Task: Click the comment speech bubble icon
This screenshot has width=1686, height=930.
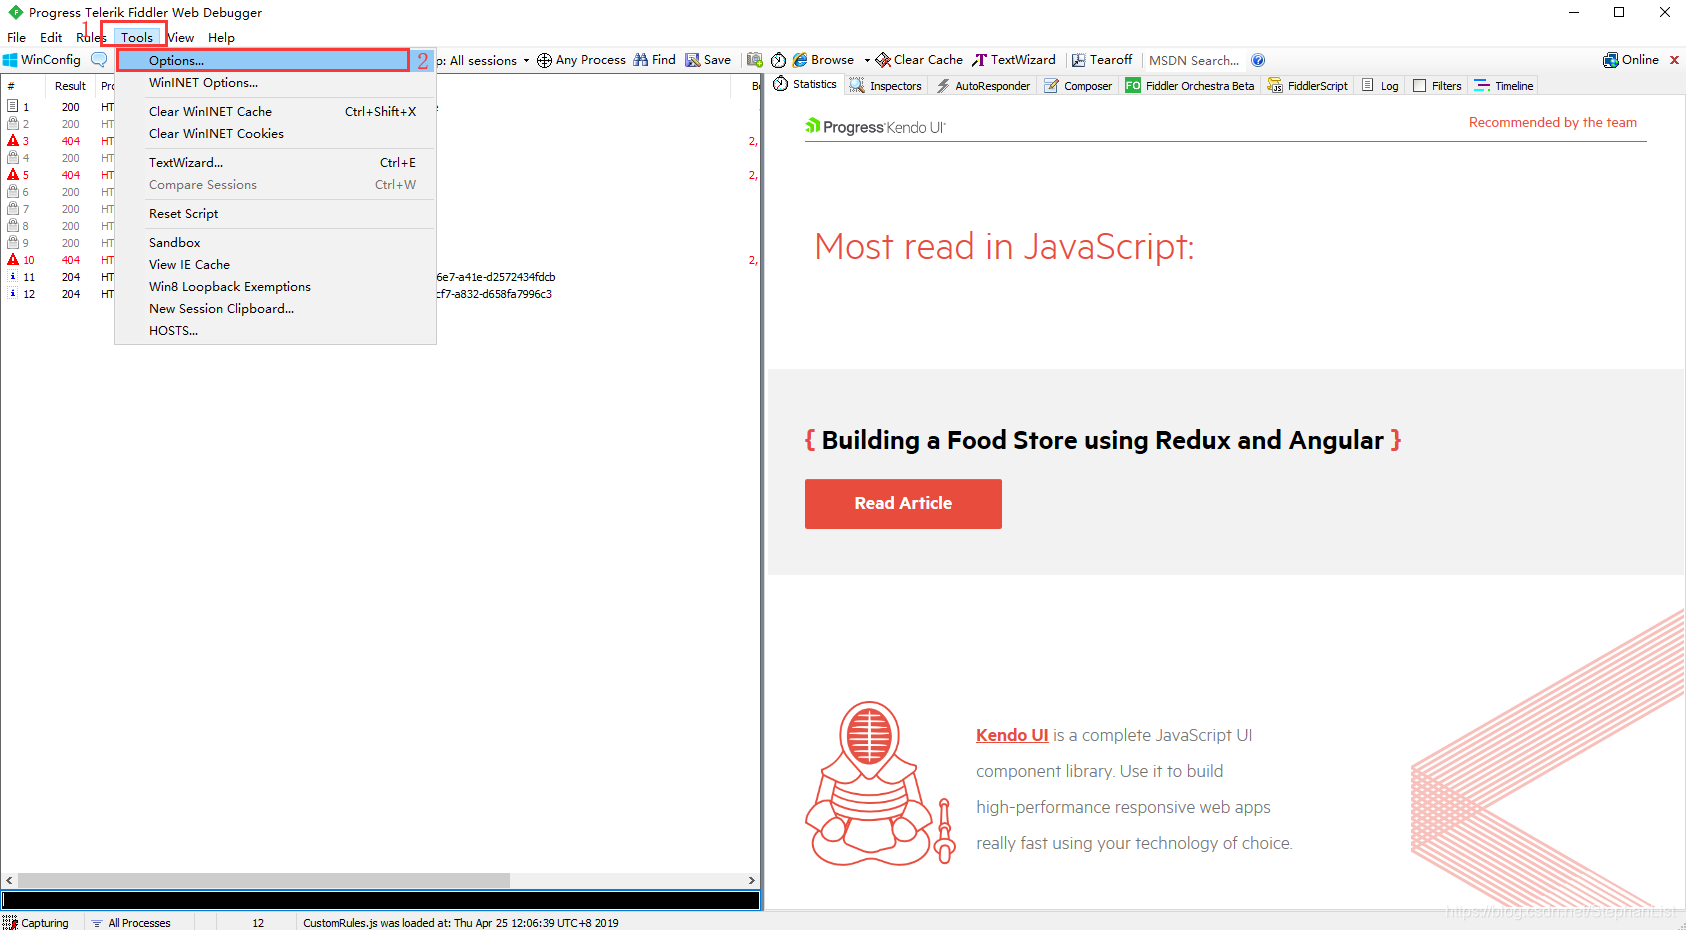Action: point(99,60)
